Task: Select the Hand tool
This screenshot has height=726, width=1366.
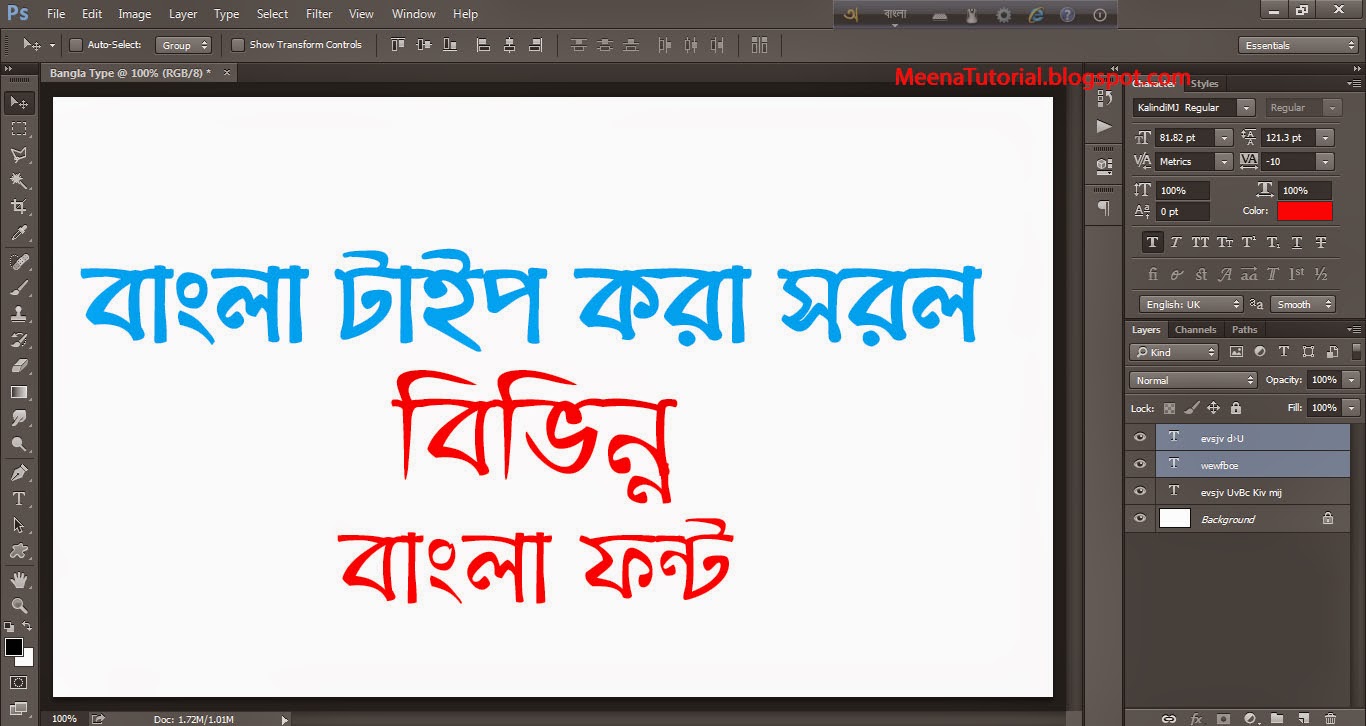Action: click(x=18, y=579)
